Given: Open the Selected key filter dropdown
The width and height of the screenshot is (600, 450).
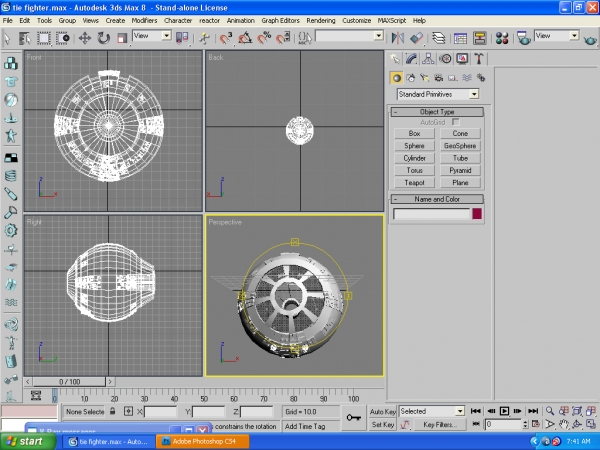Looking at the screenshot, I should (x=432, y=411).
